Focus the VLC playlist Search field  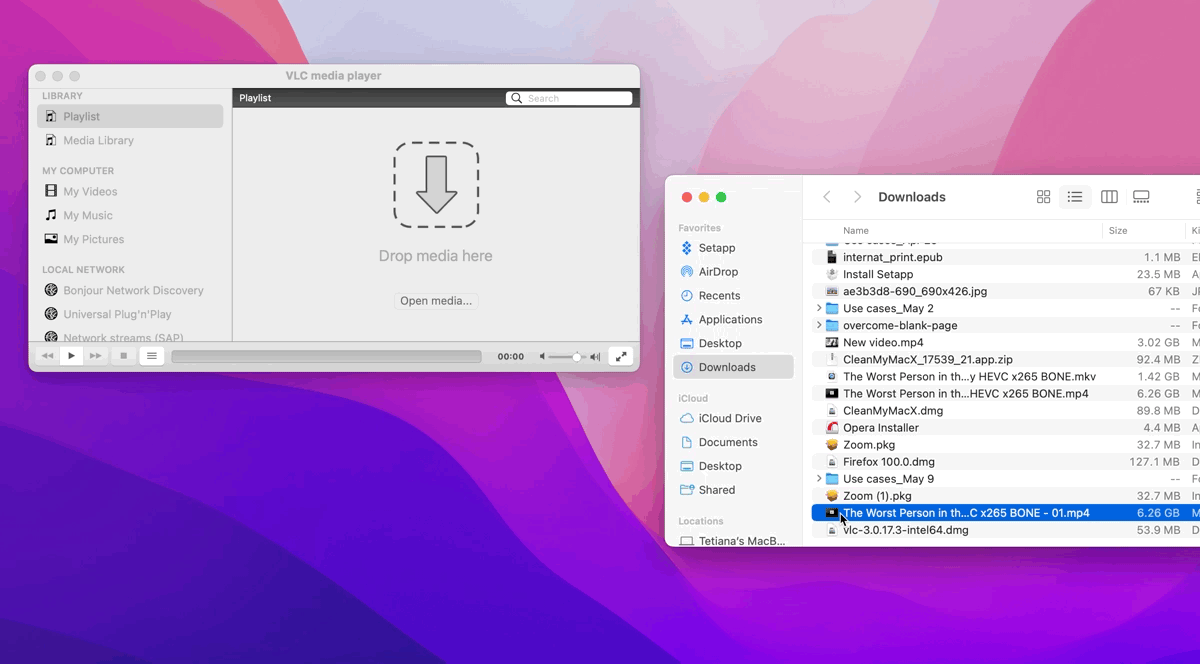(x=569, y=98)
